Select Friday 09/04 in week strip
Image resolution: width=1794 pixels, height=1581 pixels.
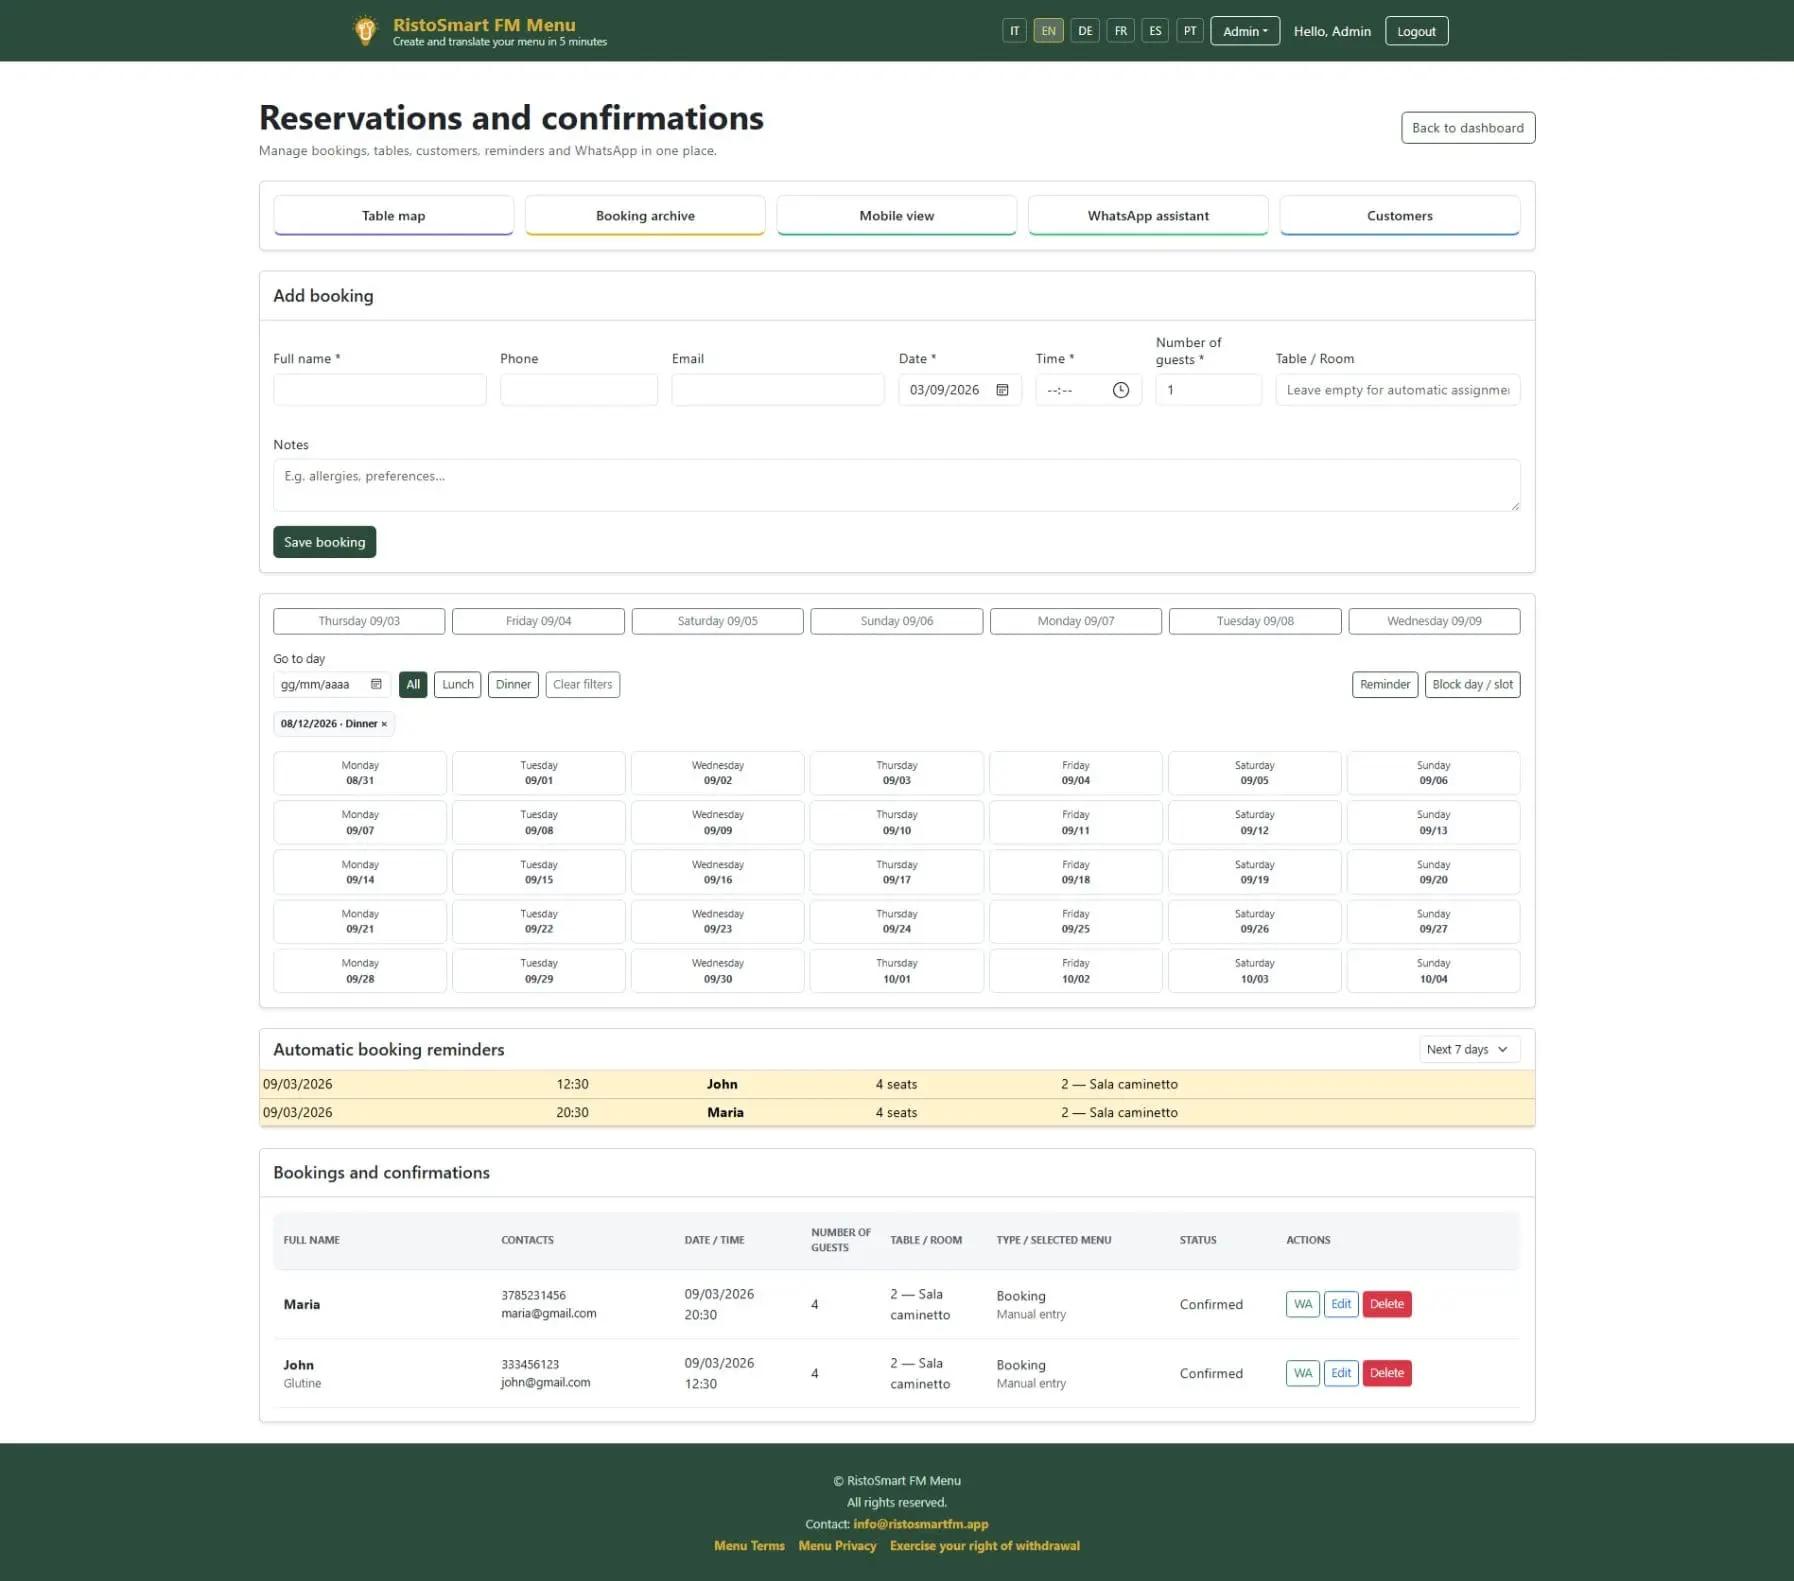pos(538,621)
